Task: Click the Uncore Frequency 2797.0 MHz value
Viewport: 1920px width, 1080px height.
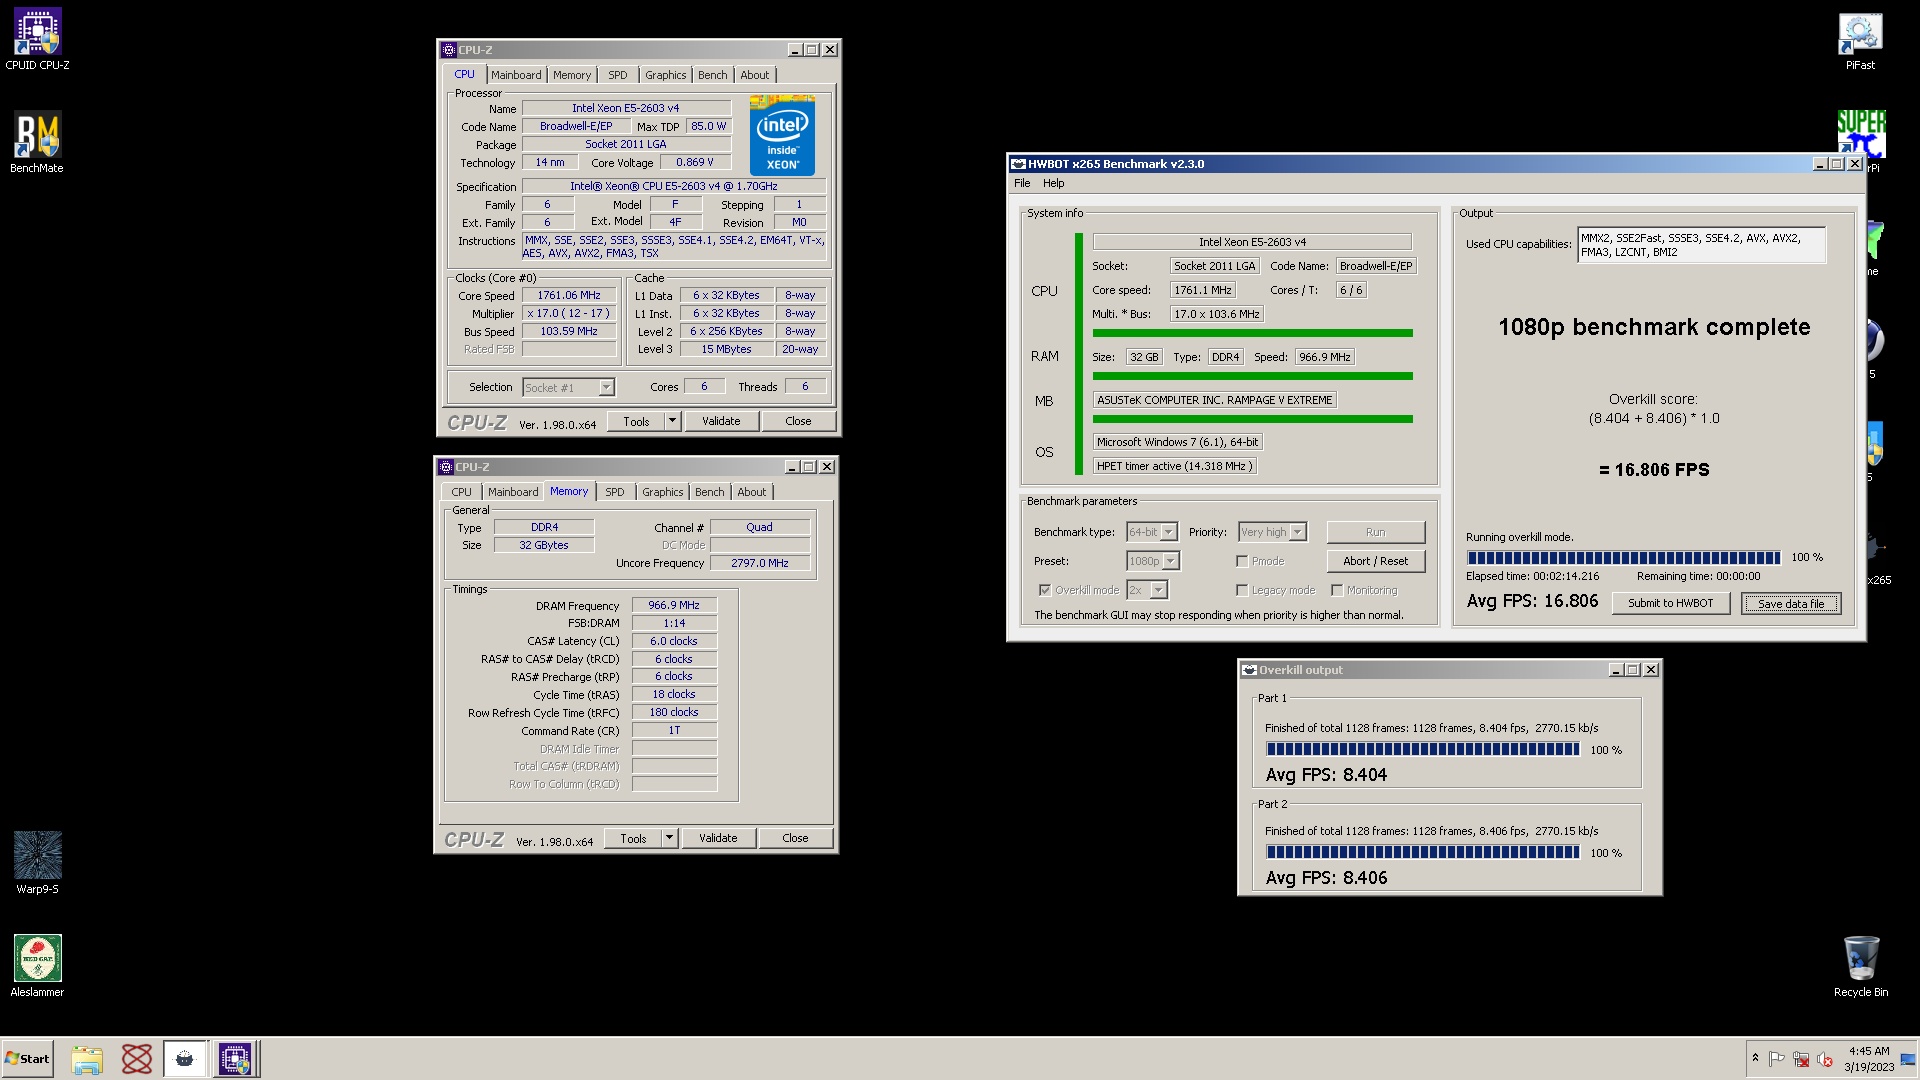Action: (759, 563)
